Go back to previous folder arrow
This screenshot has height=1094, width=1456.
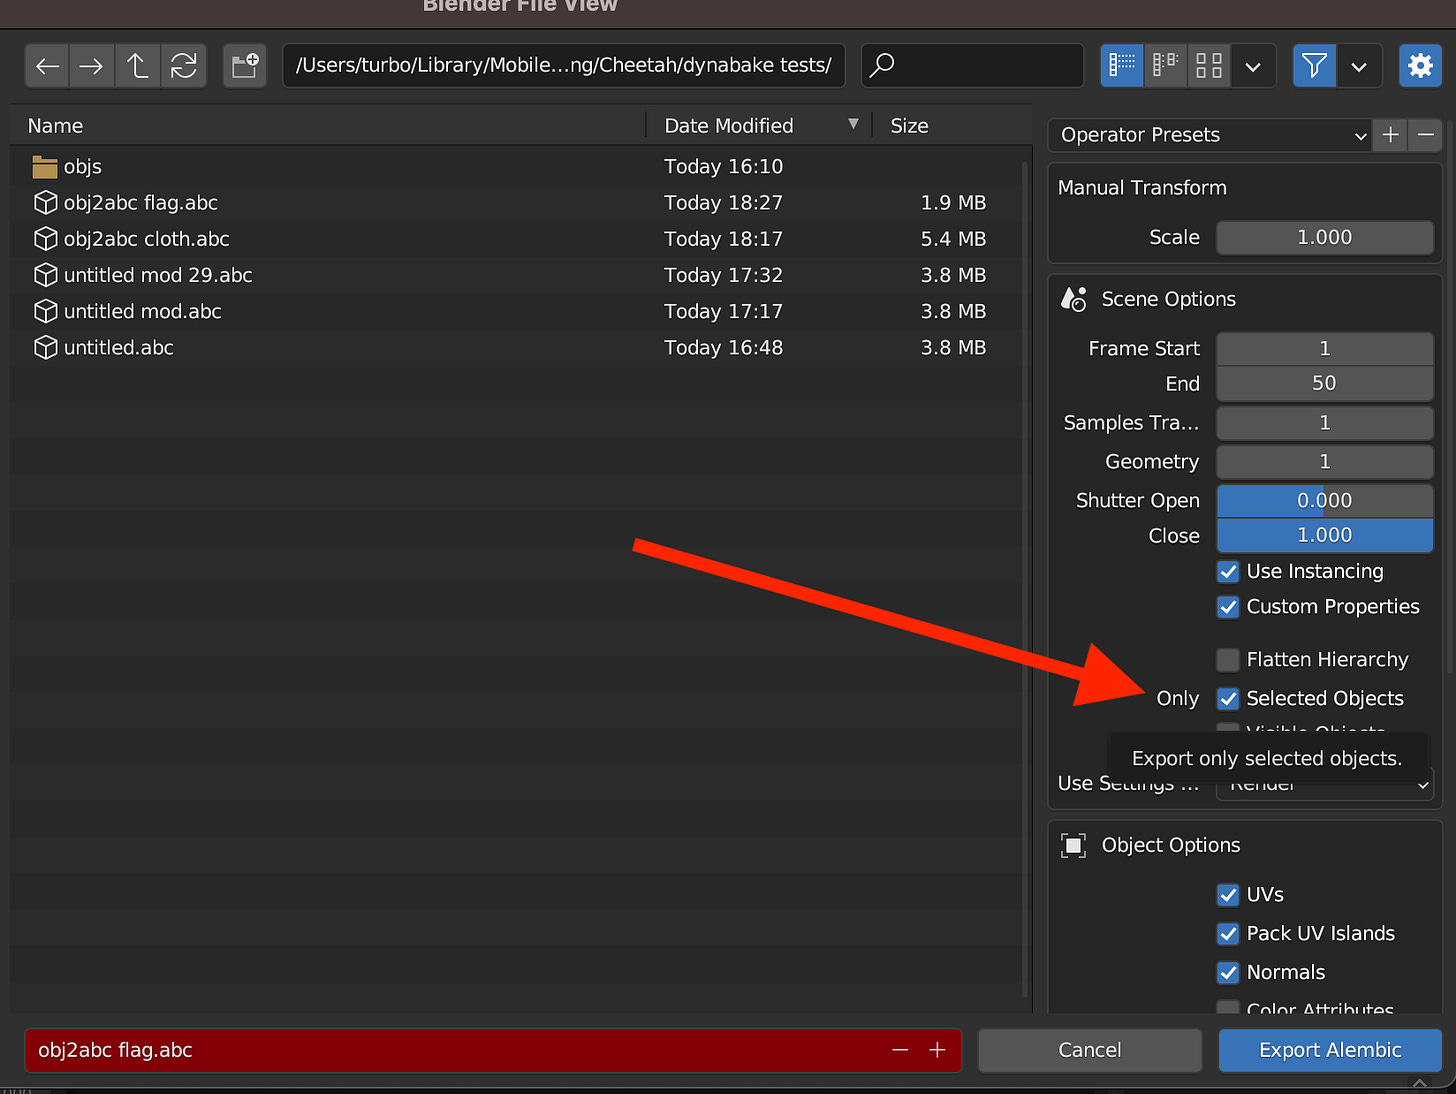(47, 66)
